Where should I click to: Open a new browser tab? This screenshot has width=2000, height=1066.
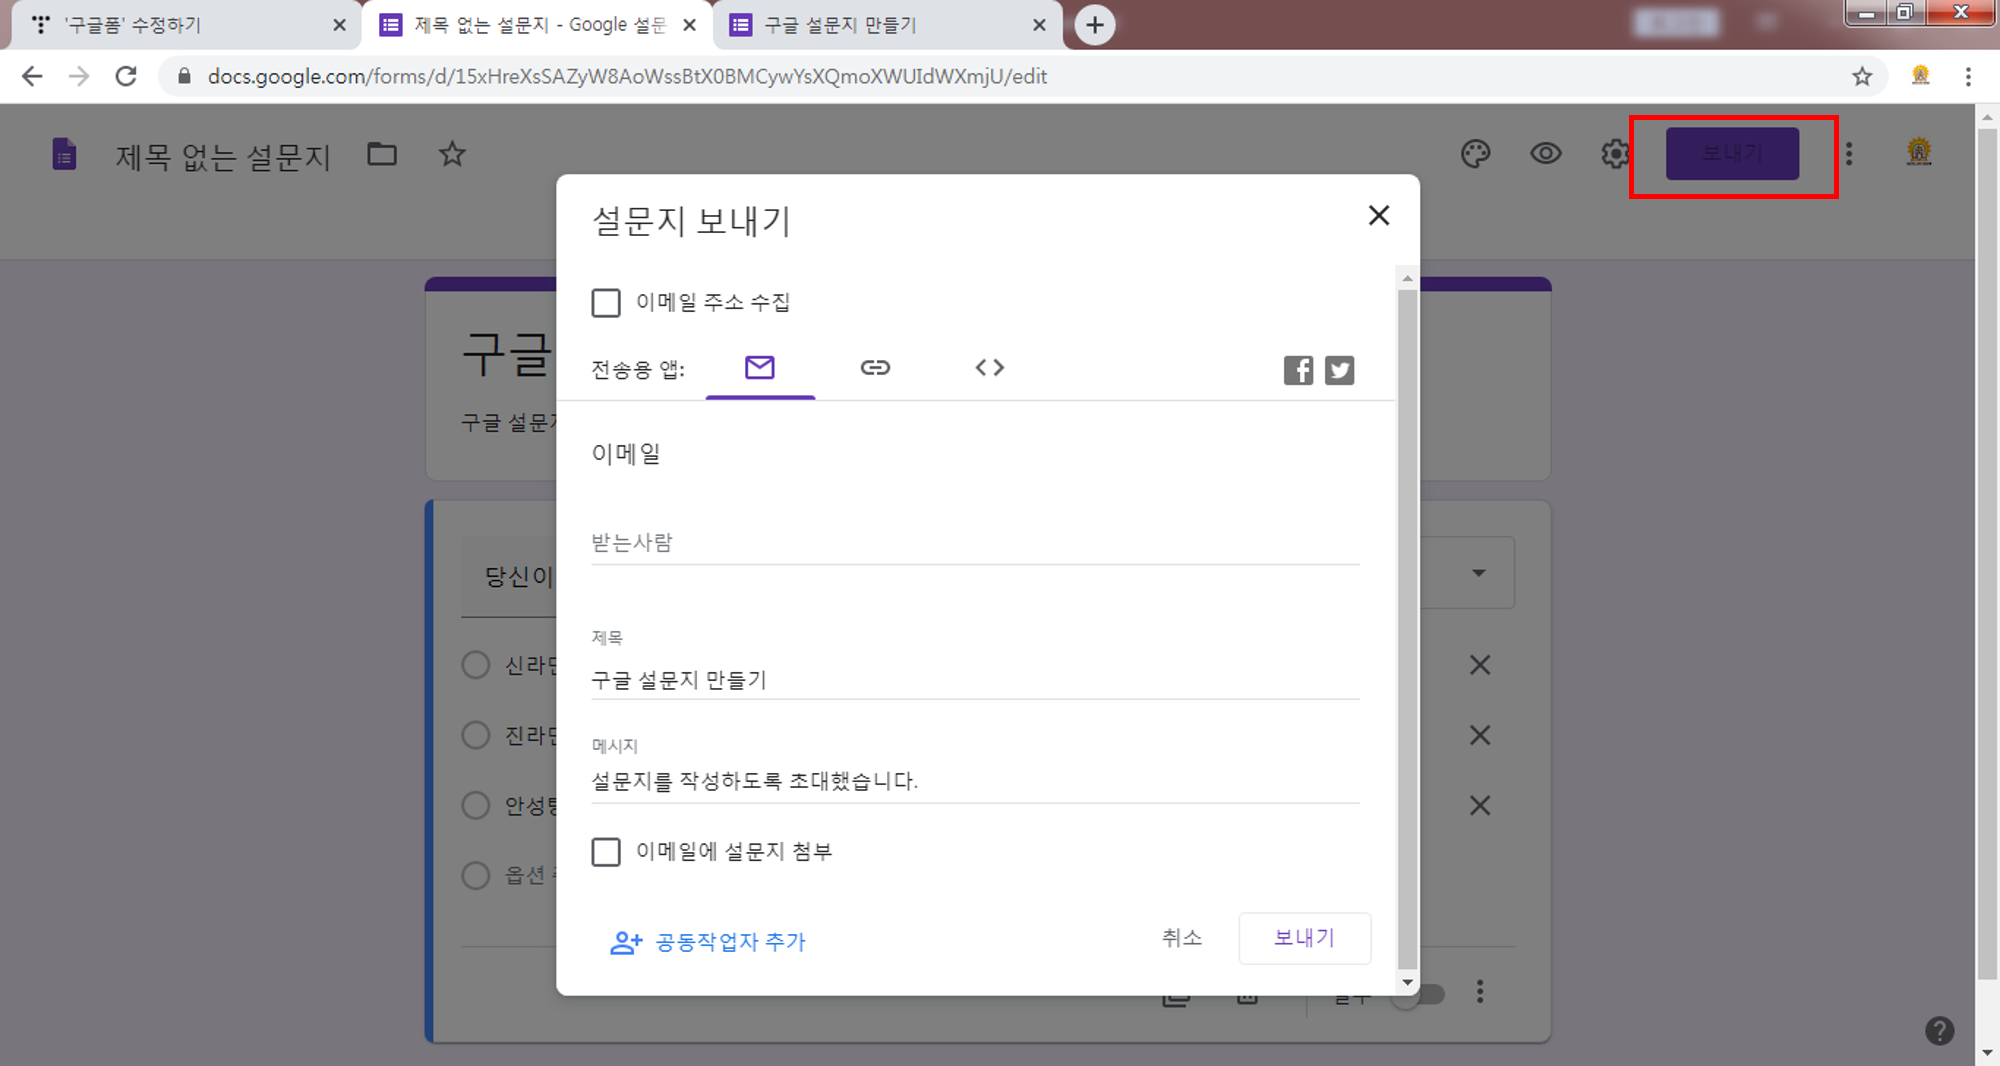point(1095,25)
